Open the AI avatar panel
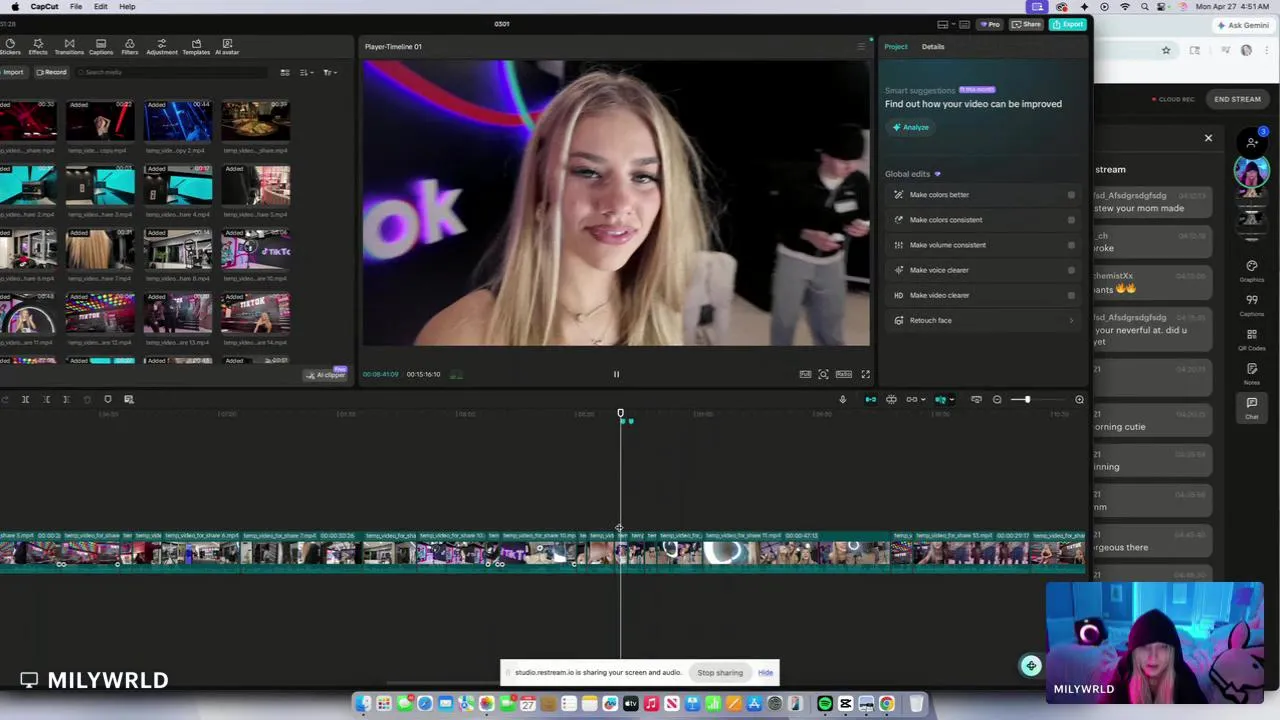This screenshot has width=1280, height=720. tap(227, 47)
